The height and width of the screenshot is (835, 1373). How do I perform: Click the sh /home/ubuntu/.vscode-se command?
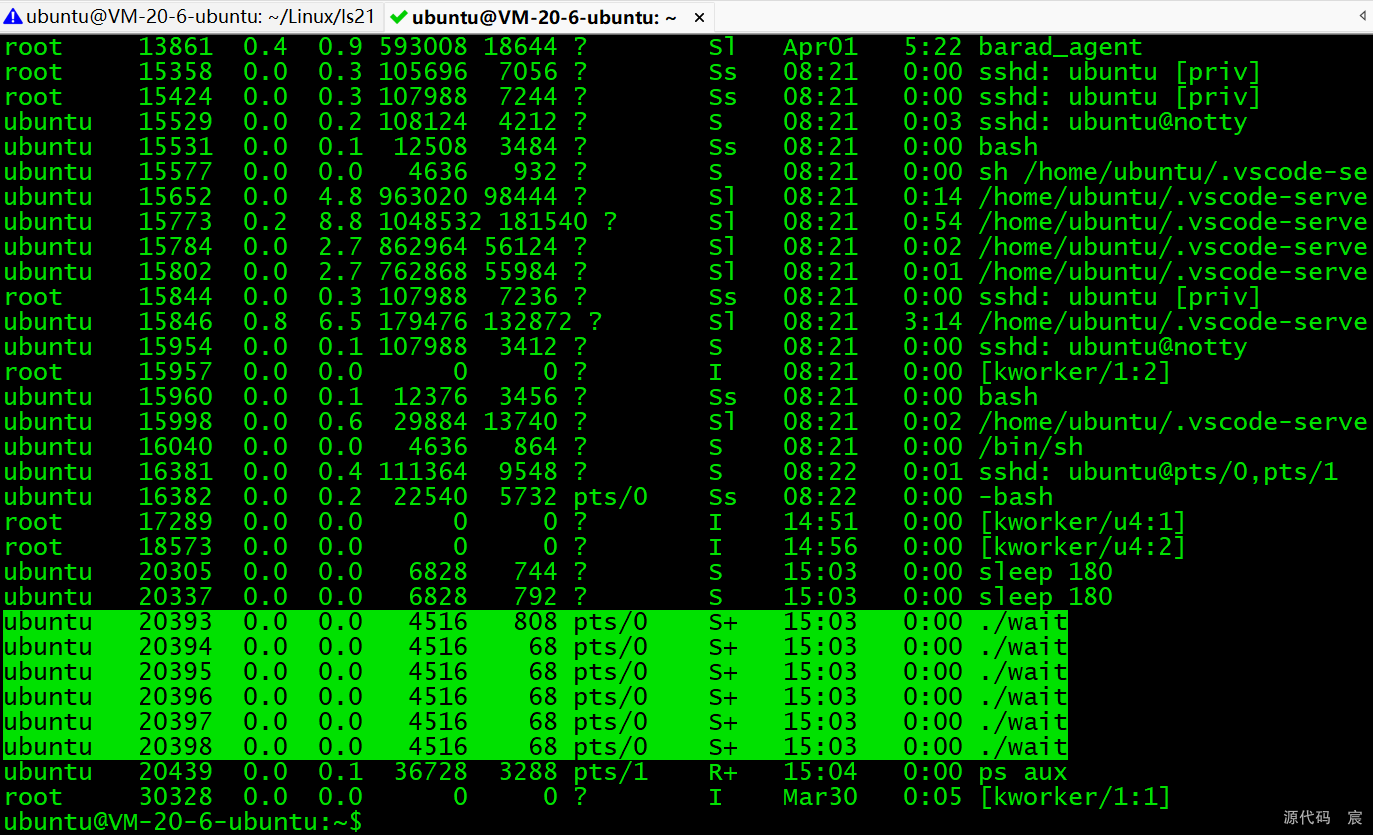pyautogui.click(x=1173, y=172)
